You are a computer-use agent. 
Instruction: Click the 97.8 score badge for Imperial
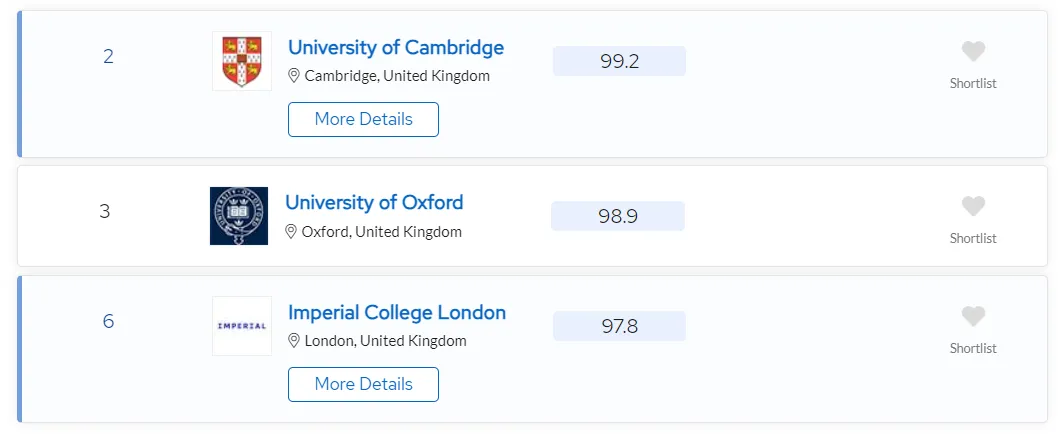click(619, 326)
